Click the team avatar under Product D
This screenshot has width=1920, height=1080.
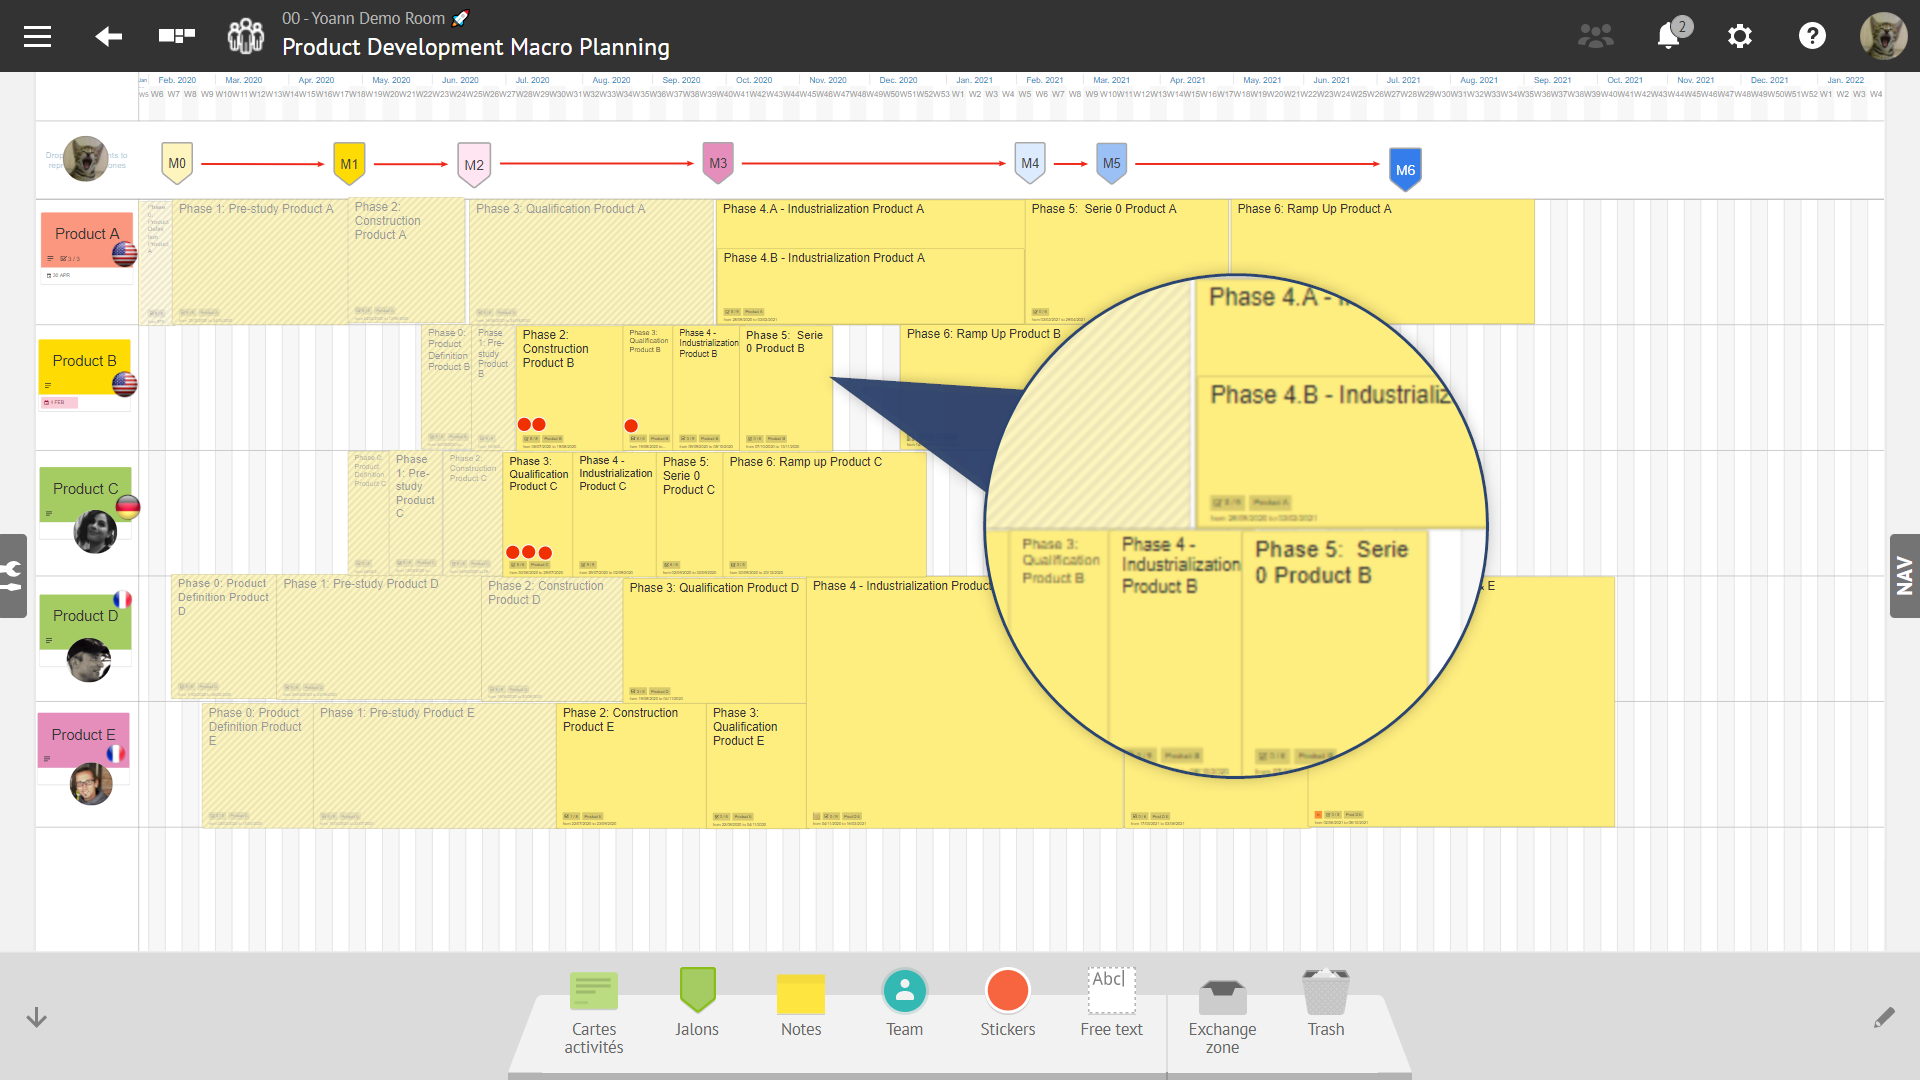tap(89, 660)
